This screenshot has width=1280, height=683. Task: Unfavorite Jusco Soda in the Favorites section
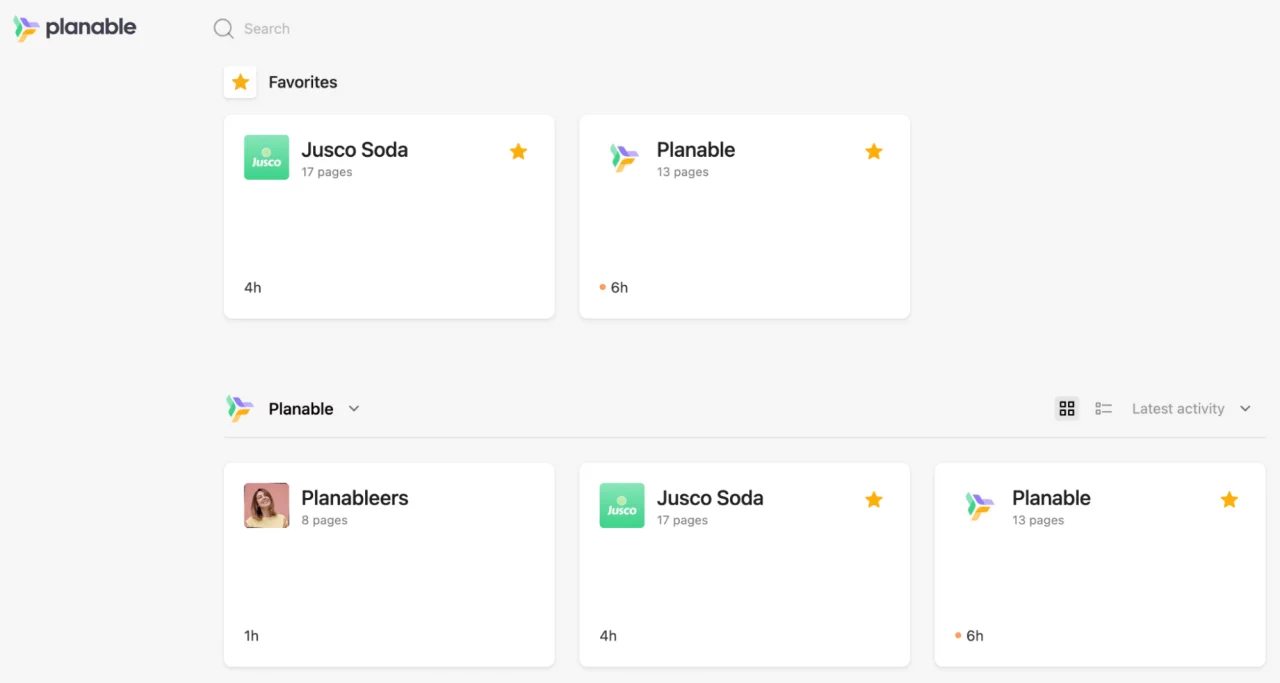point(518,151)
